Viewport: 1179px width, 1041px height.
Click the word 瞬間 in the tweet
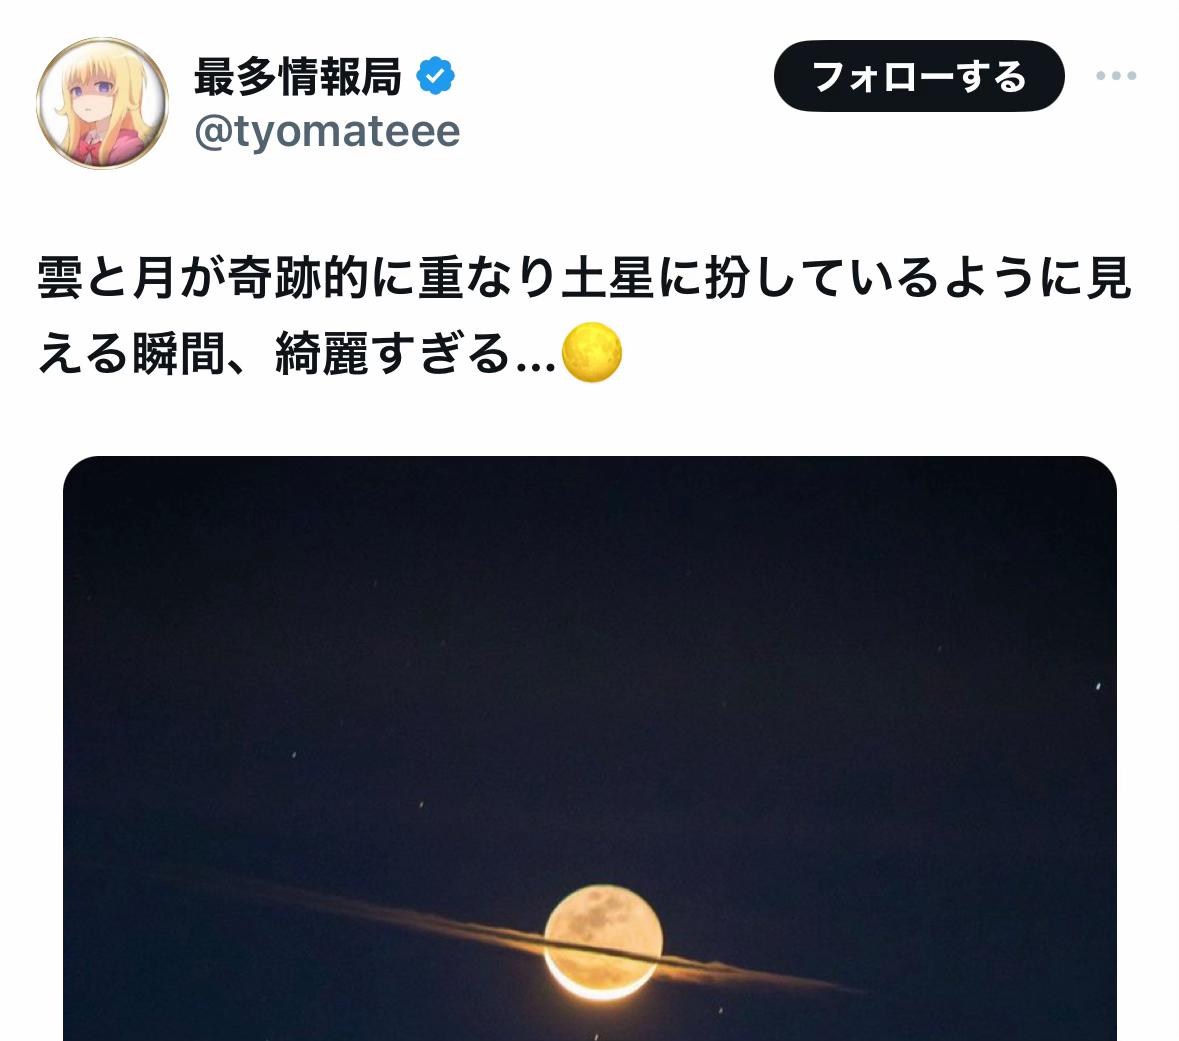click(x=180, y=354)
